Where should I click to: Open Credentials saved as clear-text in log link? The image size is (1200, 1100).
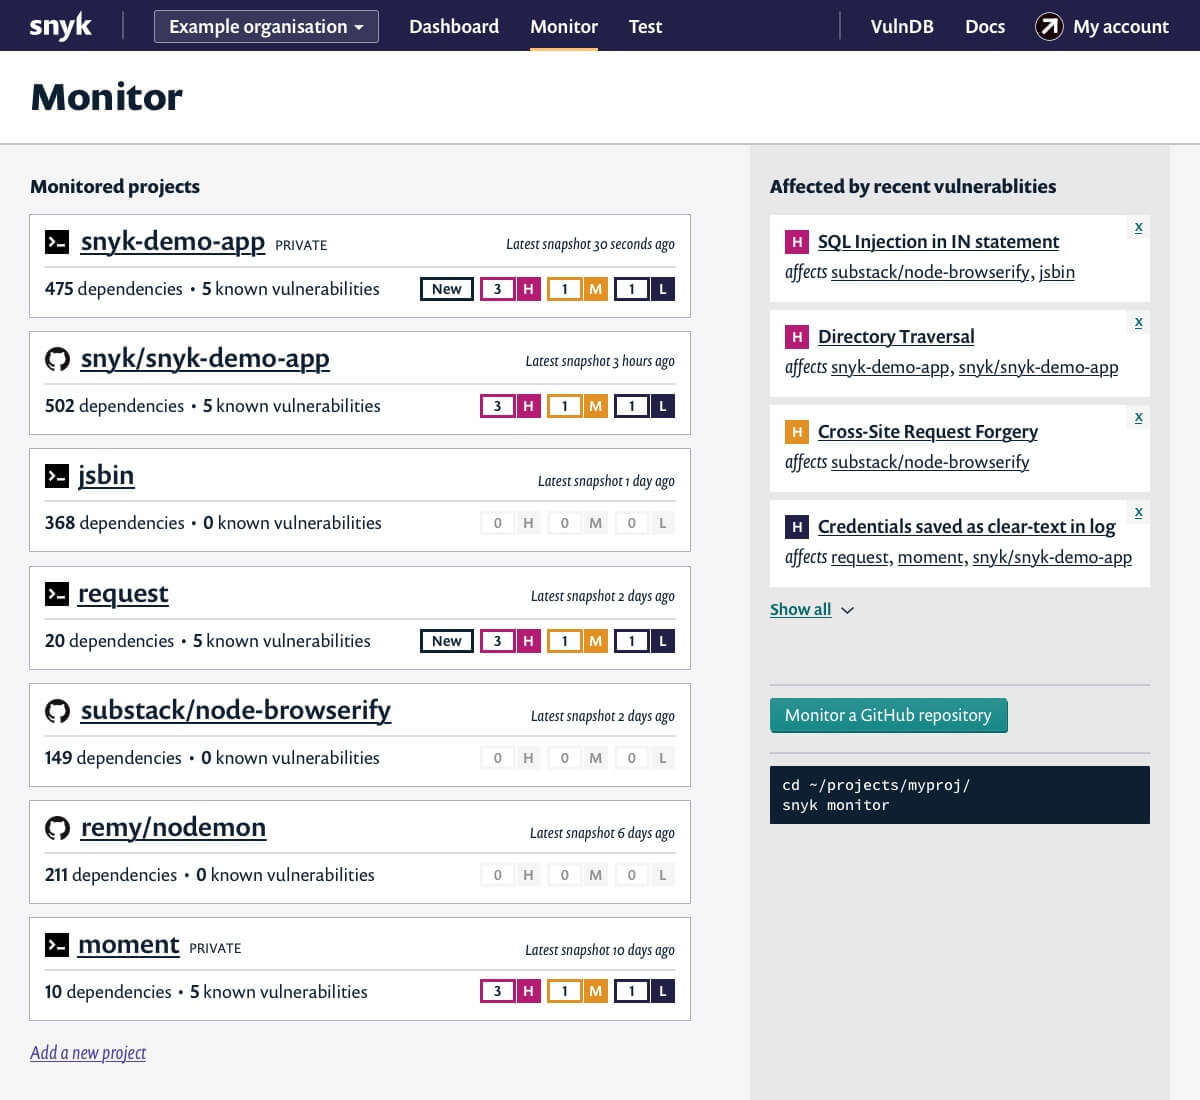(966, 526)
